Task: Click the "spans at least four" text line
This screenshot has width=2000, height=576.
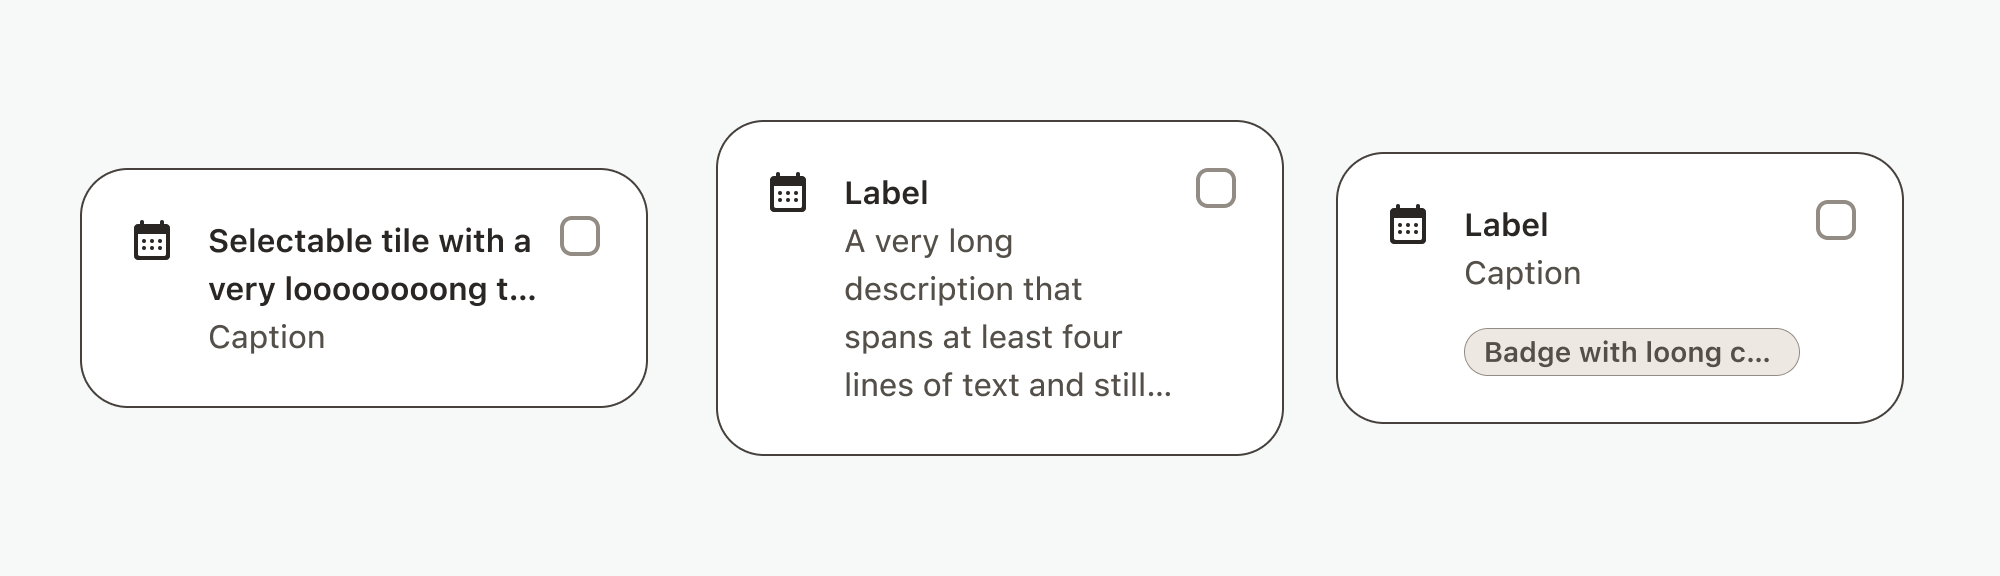Action: pos(983,337)
